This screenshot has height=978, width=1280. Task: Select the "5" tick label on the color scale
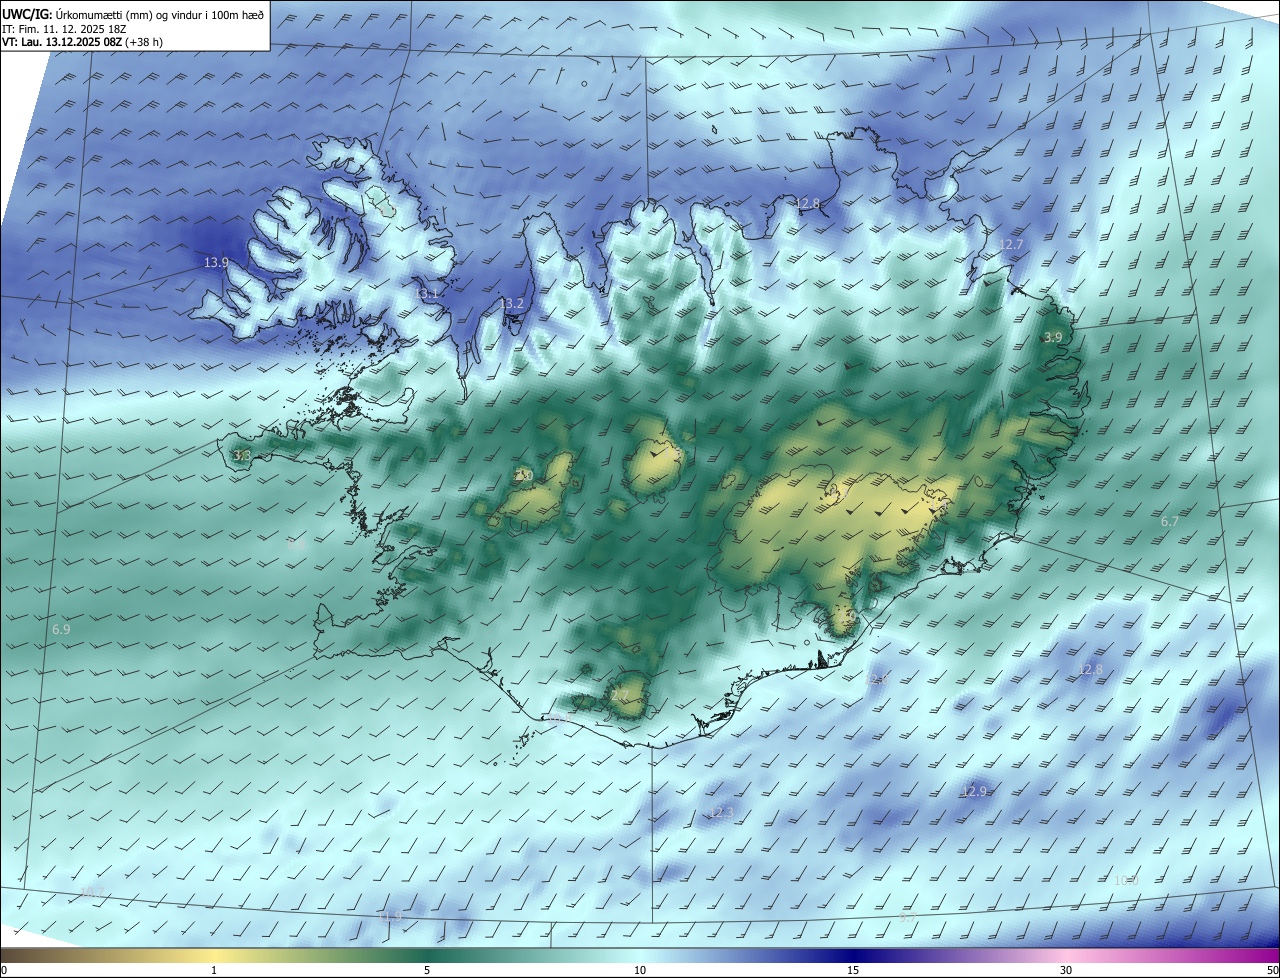coord(427,970)
